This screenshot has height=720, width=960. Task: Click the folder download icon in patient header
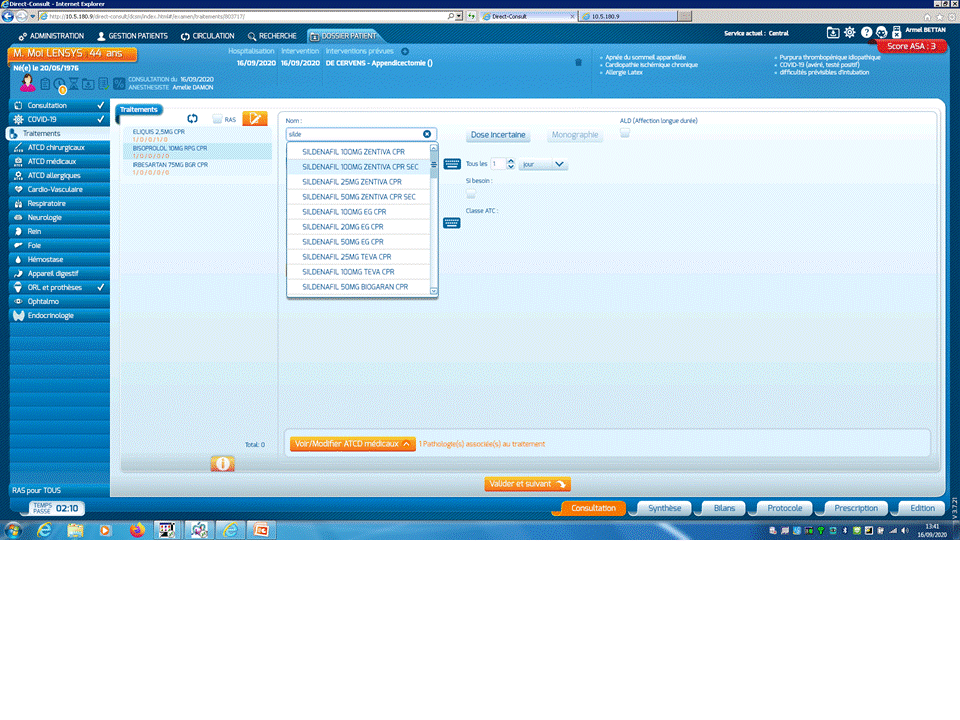tap(88, 84)
